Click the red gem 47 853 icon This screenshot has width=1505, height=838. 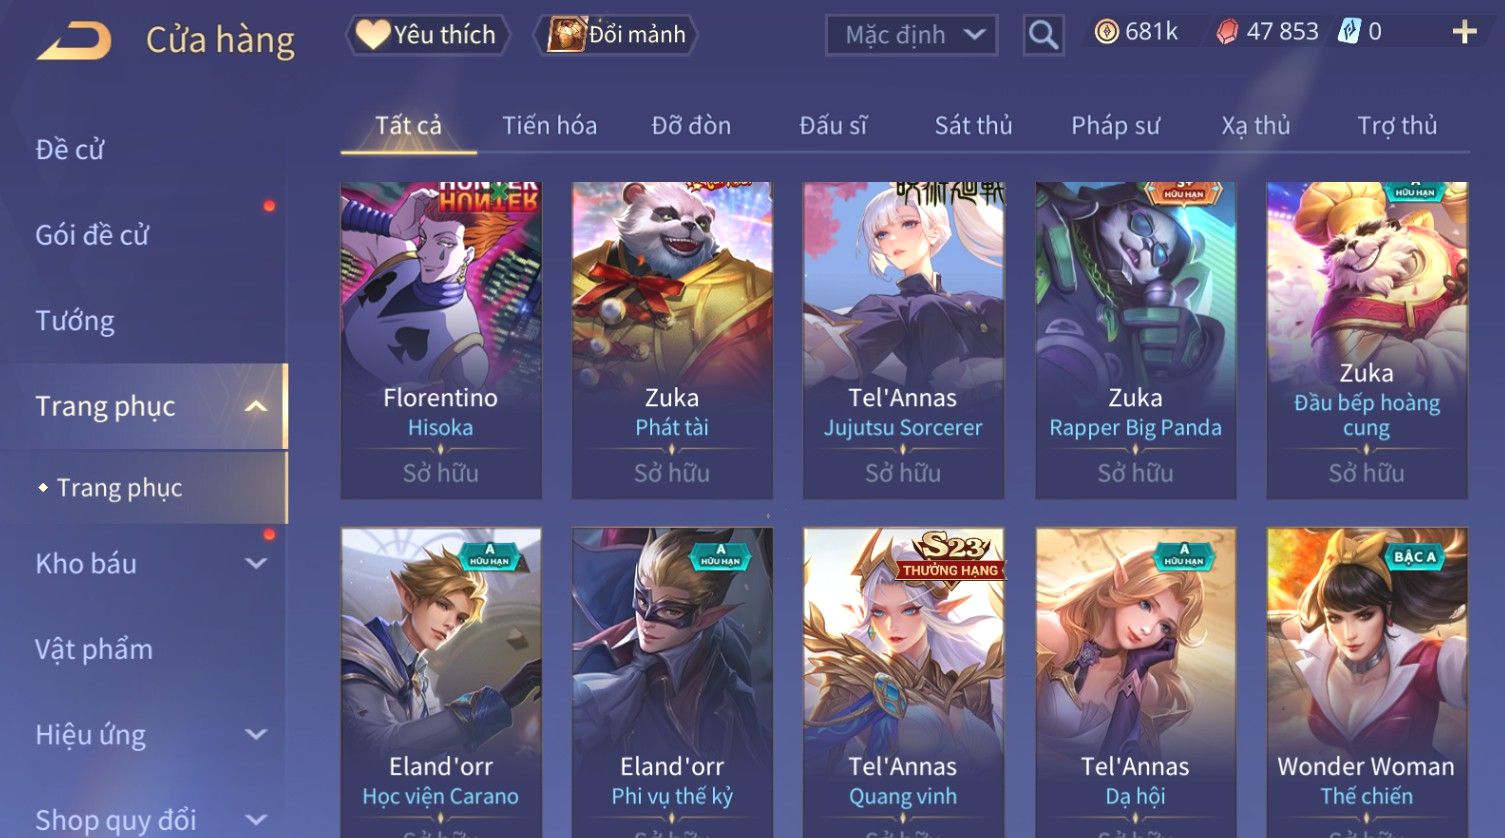pyautogui.click(x=1227, y=33)
